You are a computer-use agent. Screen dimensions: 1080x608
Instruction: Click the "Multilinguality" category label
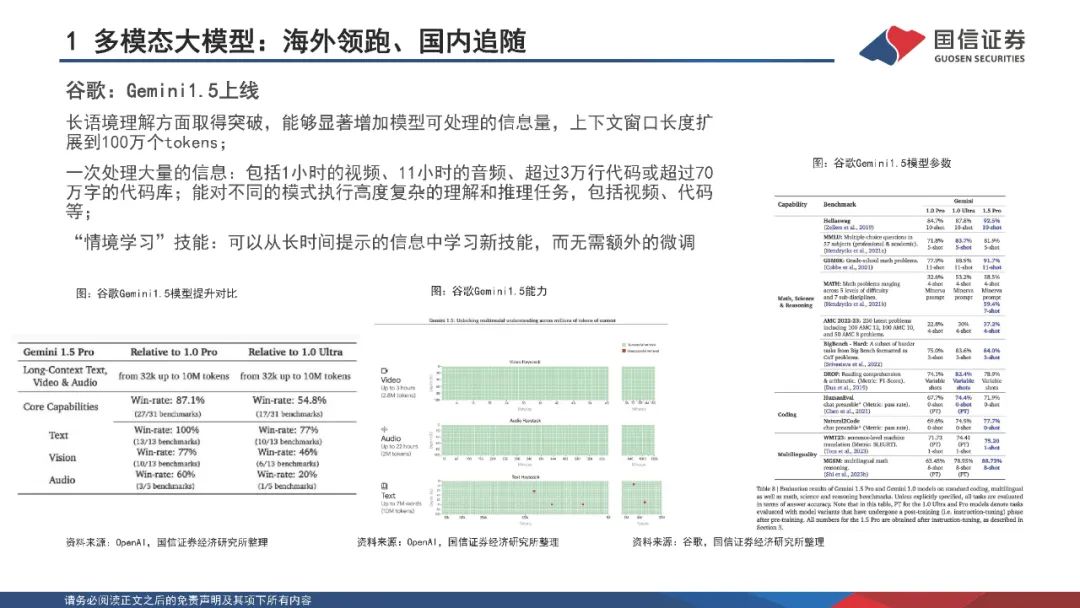click(x=797, y=454)
